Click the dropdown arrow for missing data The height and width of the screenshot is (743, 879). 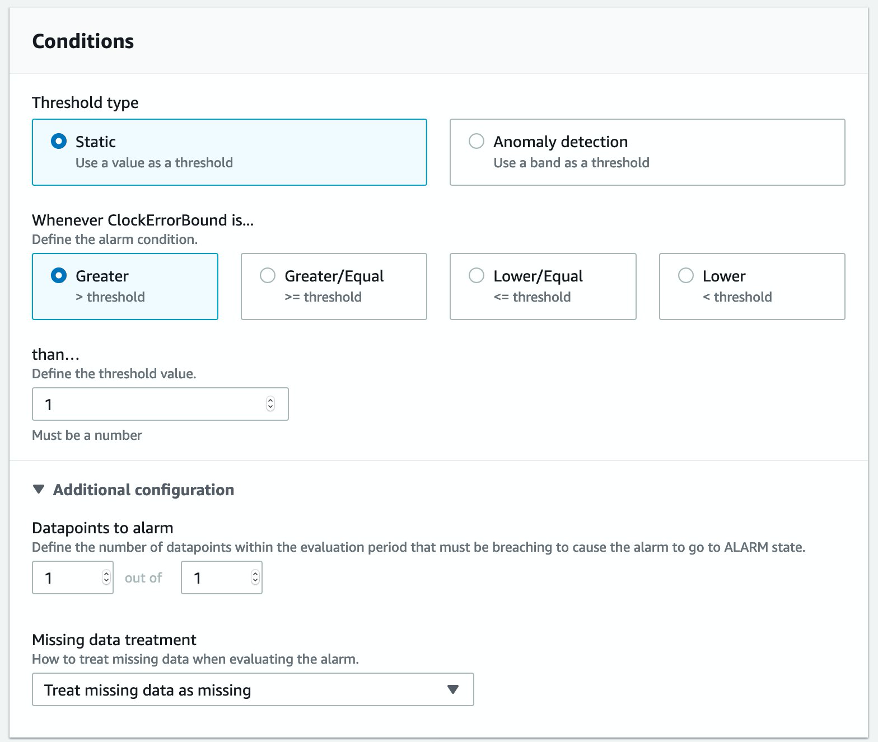click(452, 690)
